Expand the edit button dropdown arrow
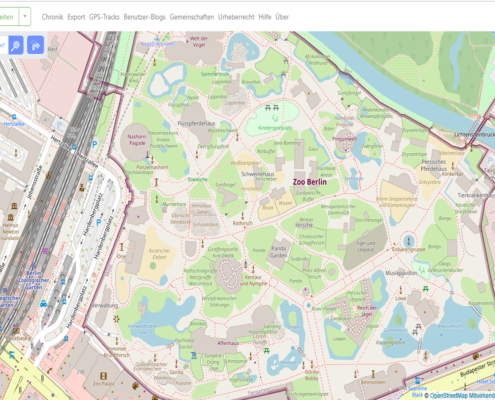495x400 pixels. pos(25,16)
